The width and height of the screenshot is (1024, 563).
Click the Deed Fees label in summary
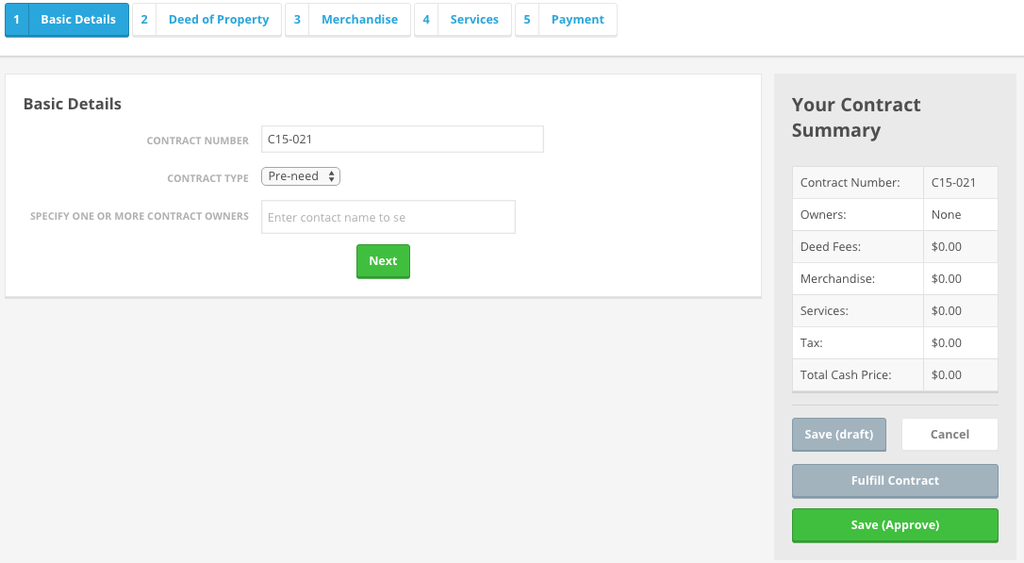click(831, 247)
